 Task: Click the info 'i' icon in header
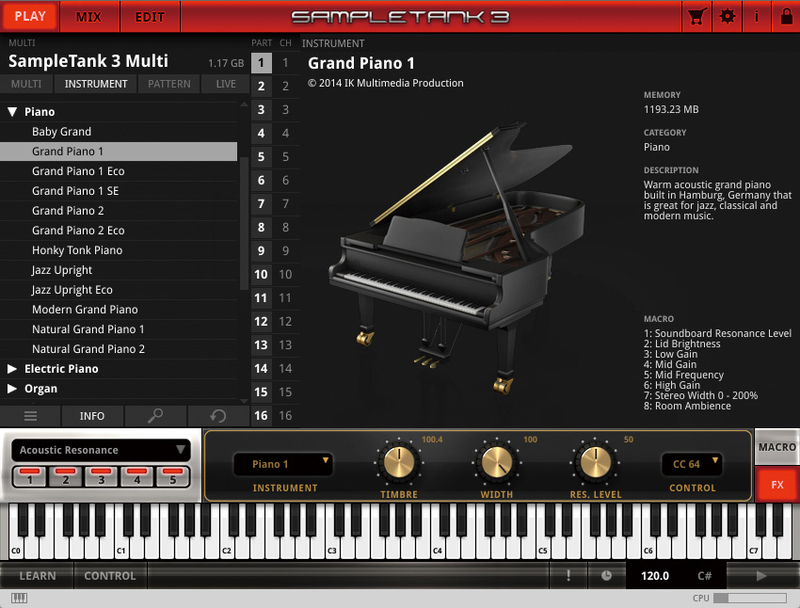pyautogui.click(x=757, y=16)
